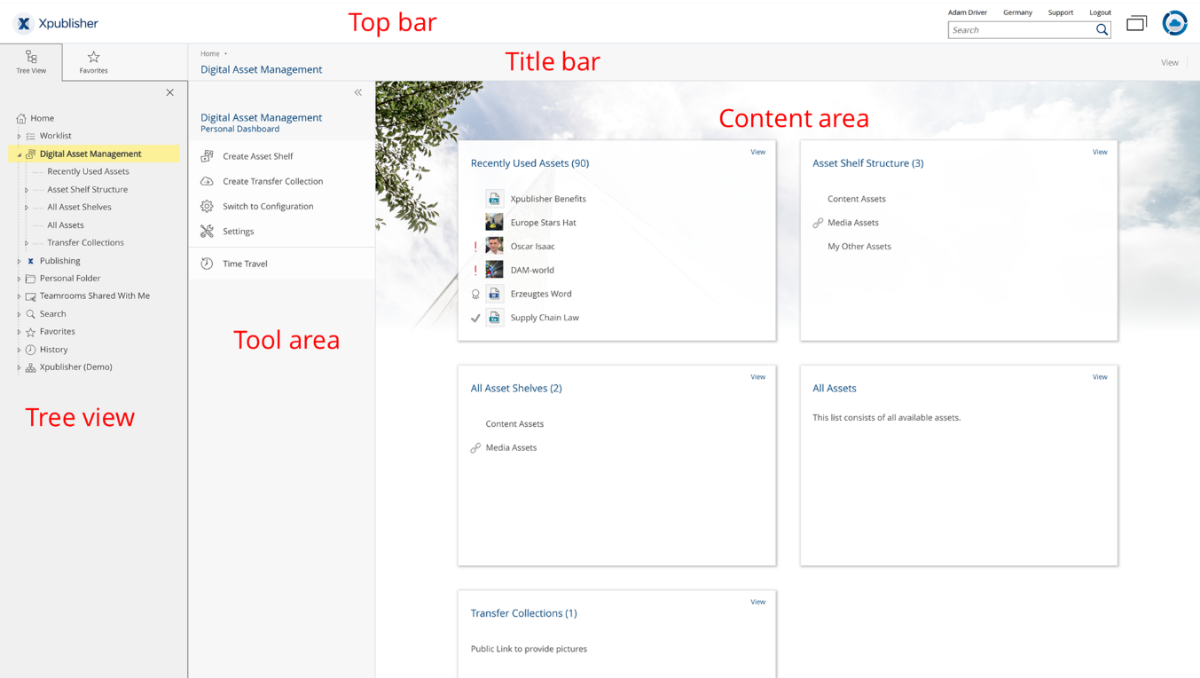Image resolution: width=1200 pixels, height=678 pixels.
Task: Click Logout in the top bar
Action: point(1100,12)
